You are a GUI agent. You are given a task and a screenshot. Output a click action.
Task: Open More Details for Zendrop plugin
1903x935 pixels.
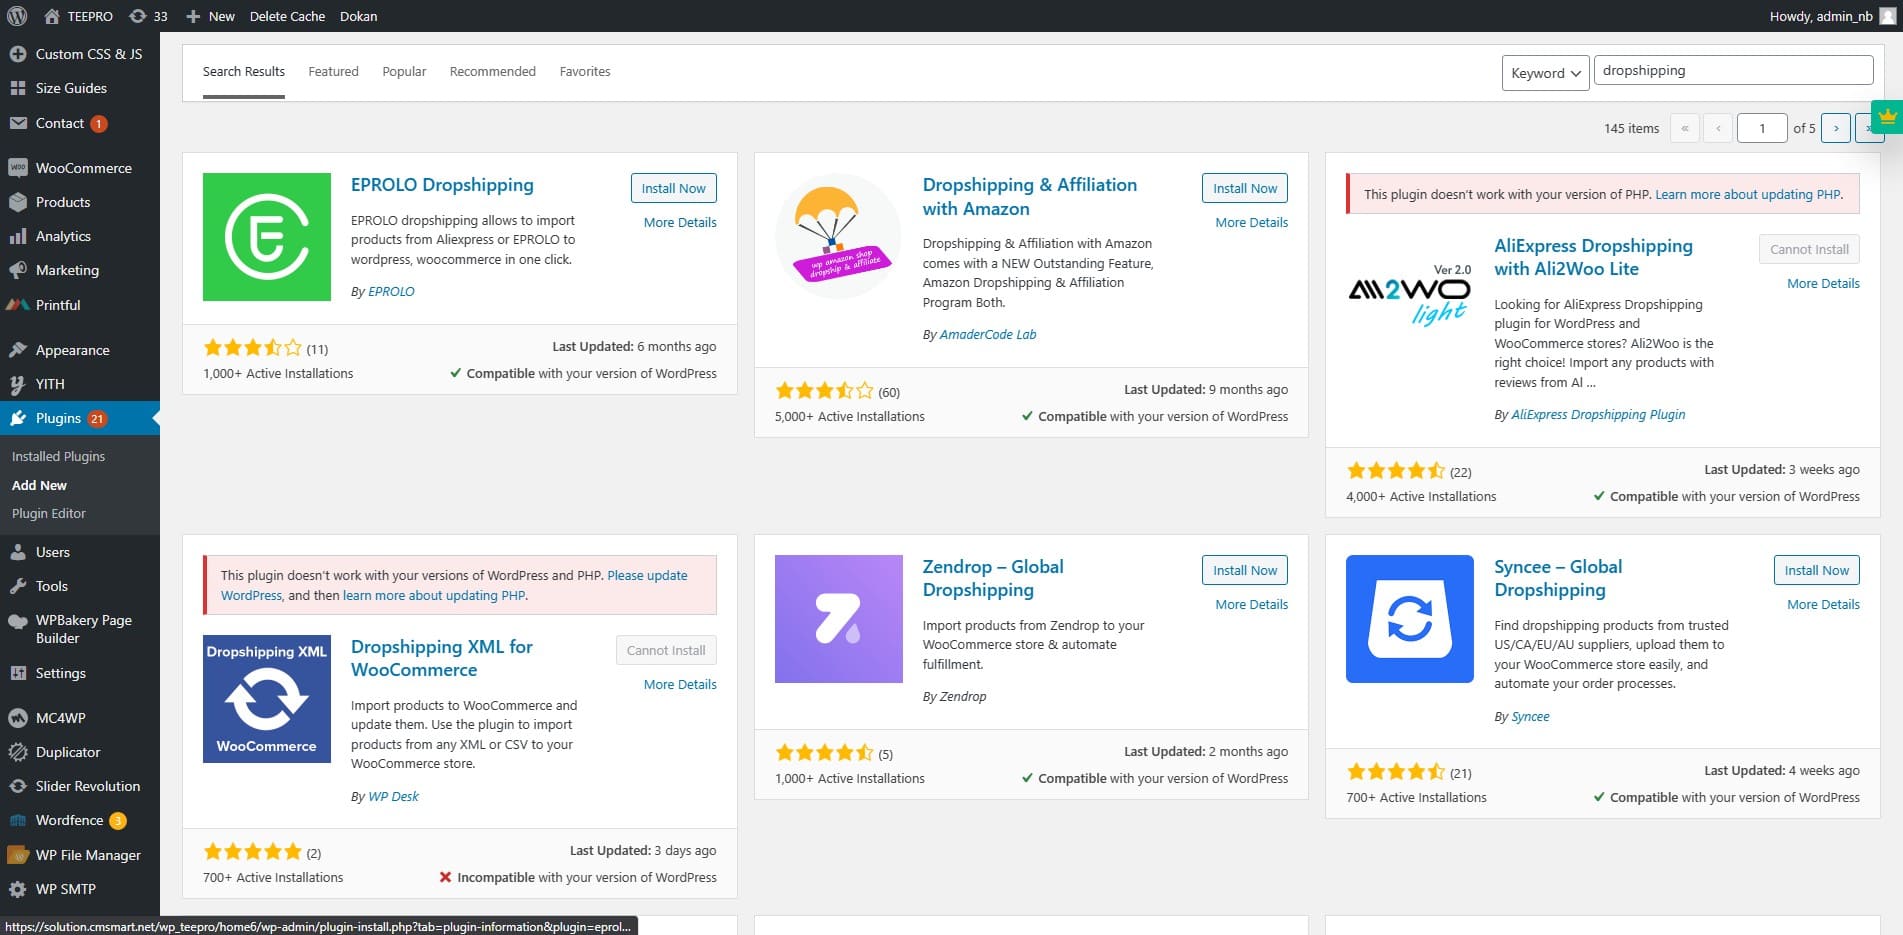point(1251,604)
